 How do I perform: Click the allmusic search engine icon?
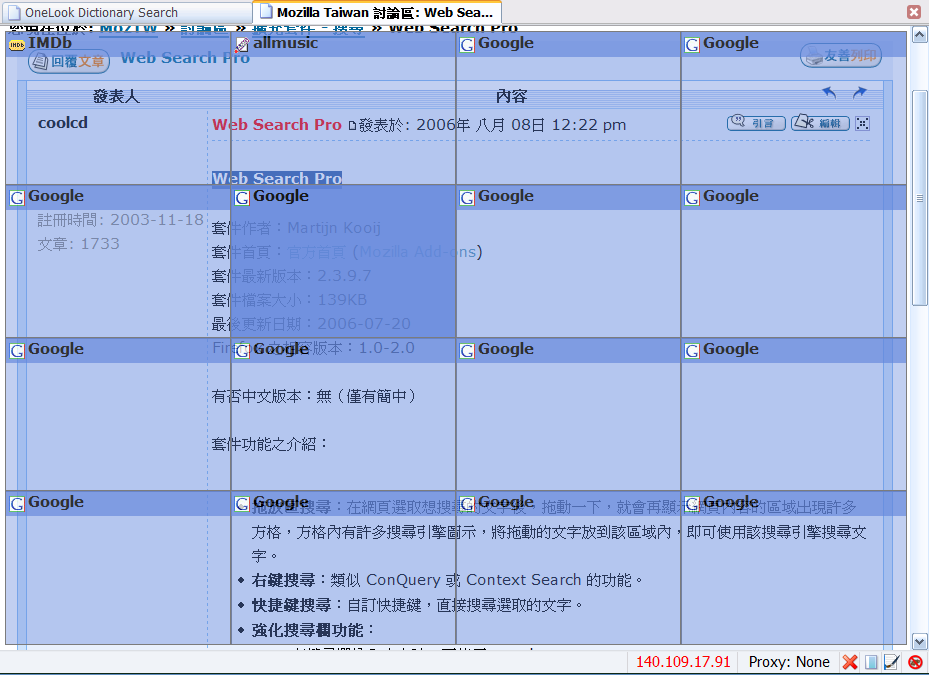point(241,45)
